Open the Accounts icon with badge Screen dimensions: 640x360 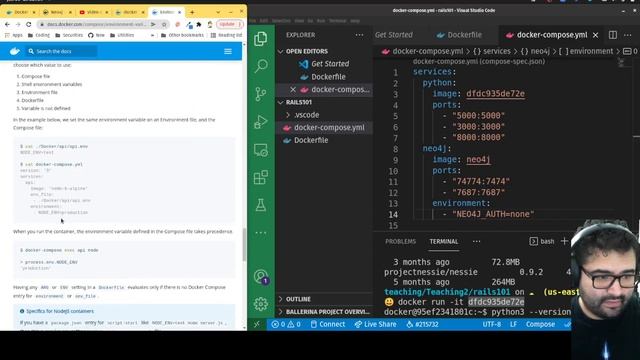pos(261,277)
